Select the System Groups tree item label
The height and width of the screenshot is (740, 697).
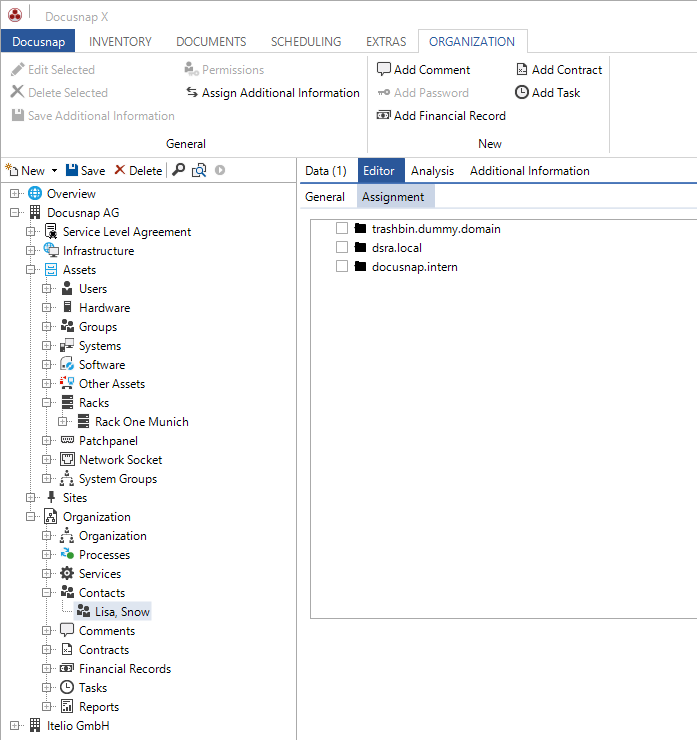click(118, 479)
